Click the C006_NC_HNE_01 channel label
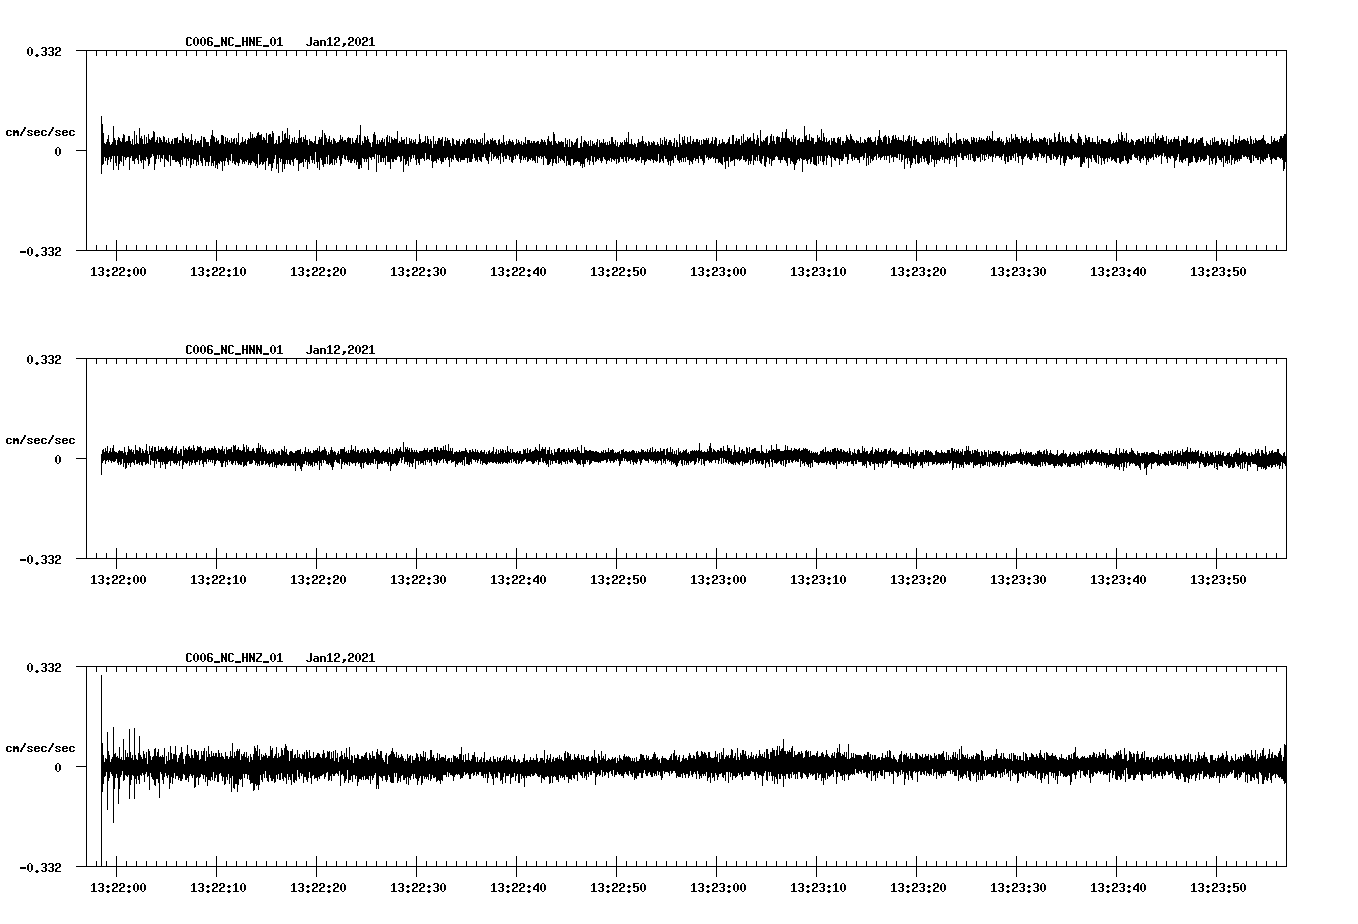 (x=232, y=42)
